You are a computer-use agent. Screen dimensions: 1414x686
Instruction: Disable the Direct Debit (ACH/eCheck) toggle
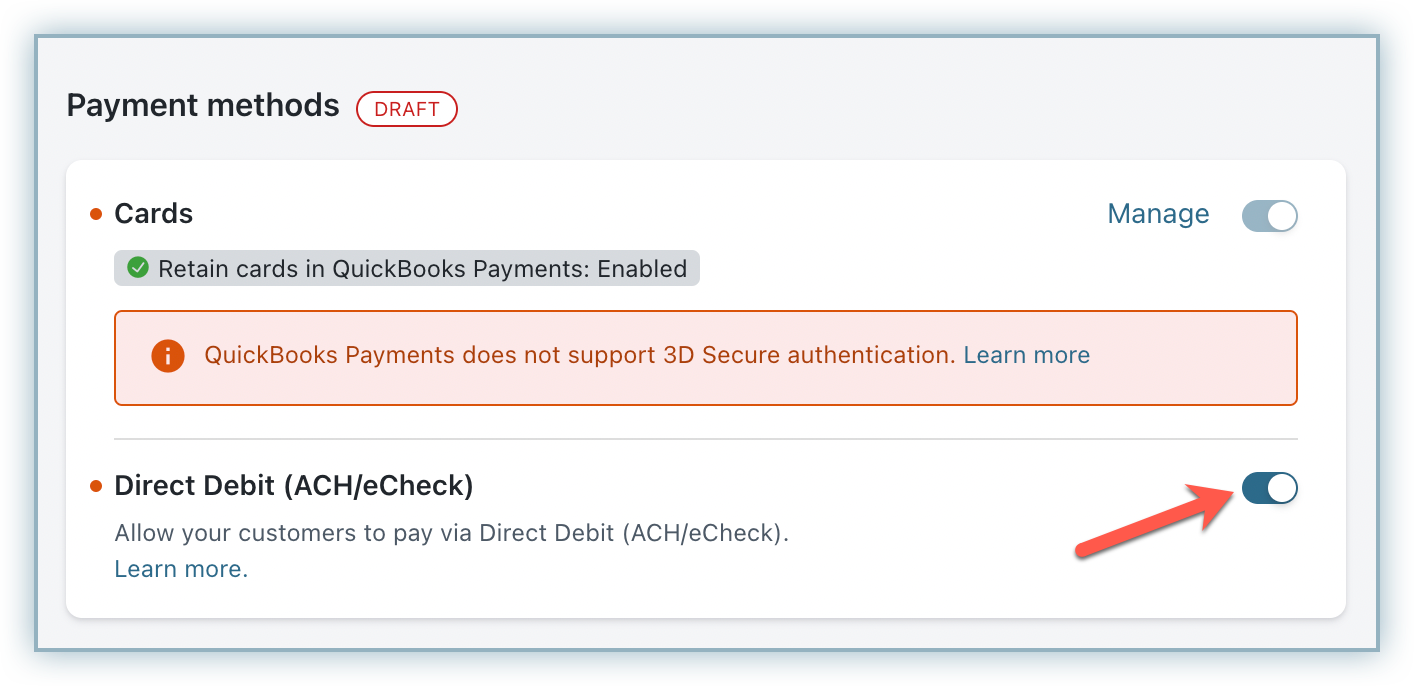[1269, 488]
